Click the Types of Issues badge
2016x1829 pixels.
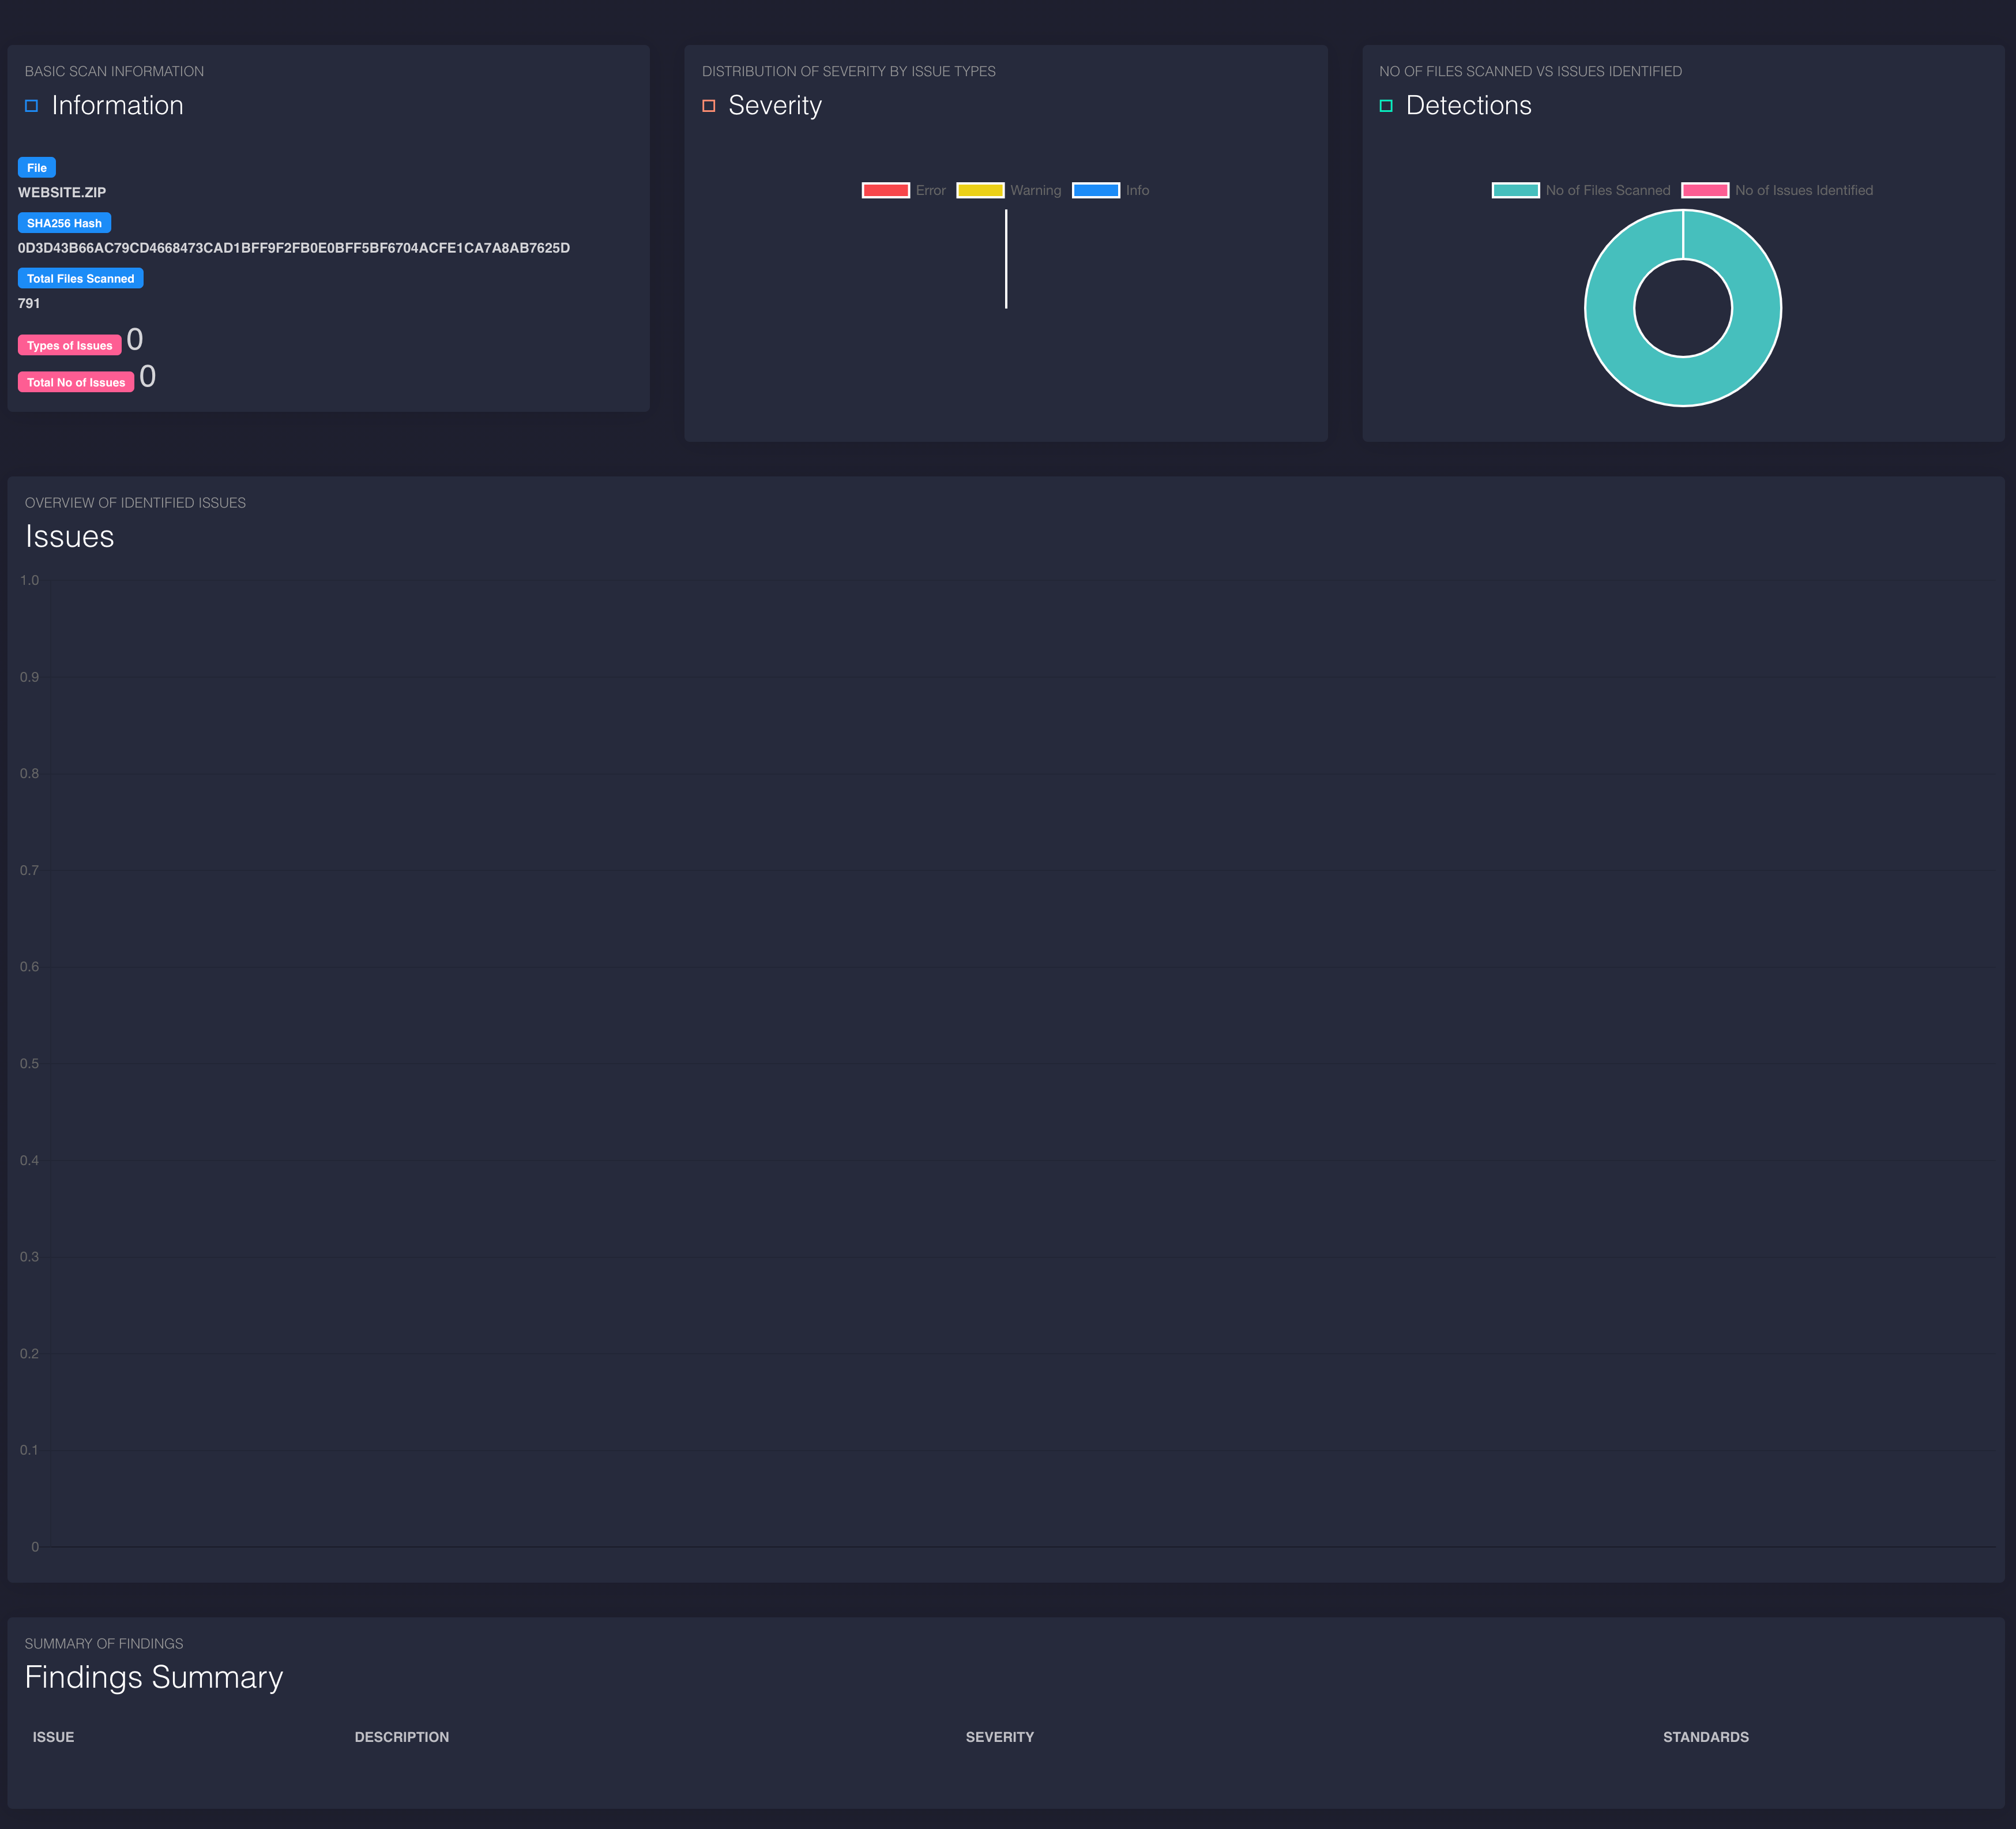click(69, 346)
